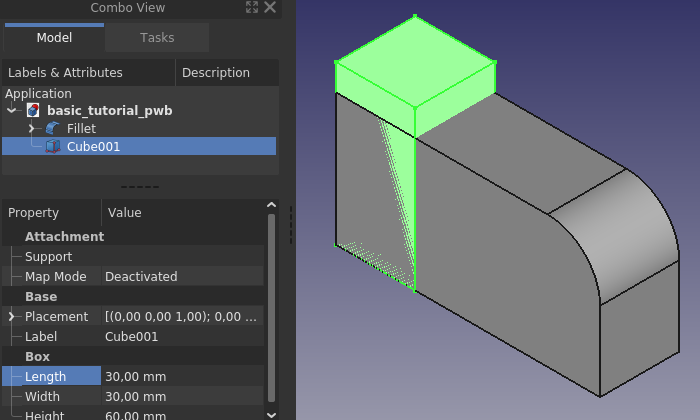700x420 pixels.
Task: Click the basic_tutorial_pwb document icon
Action: pos(33,110)
